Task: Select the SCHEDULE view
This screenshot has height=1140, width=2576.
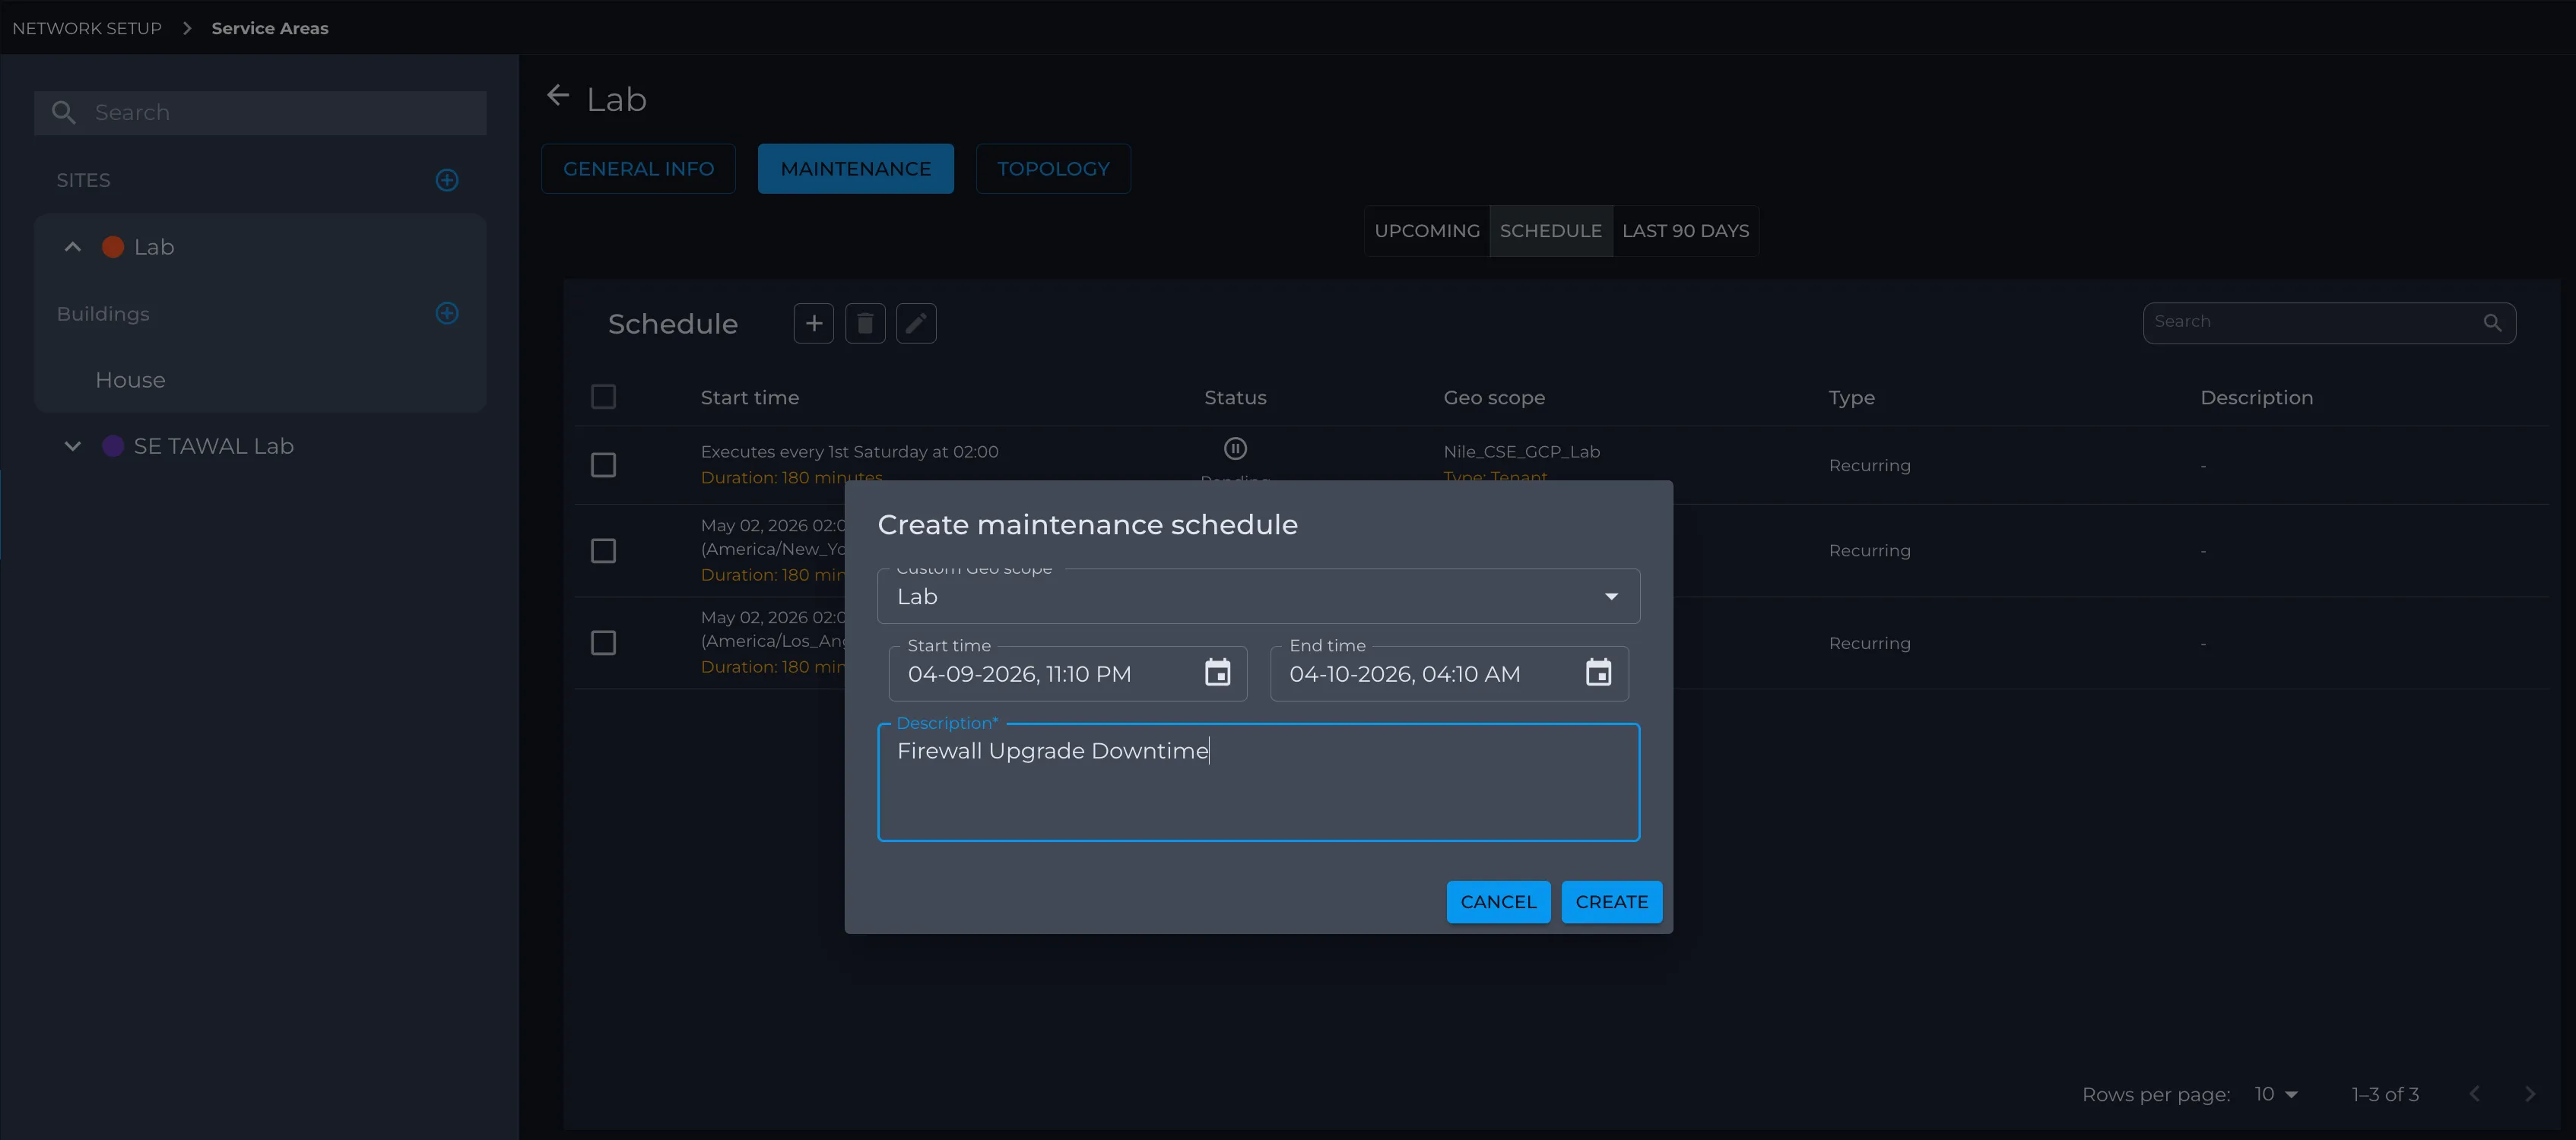Action: (1550, 231)
